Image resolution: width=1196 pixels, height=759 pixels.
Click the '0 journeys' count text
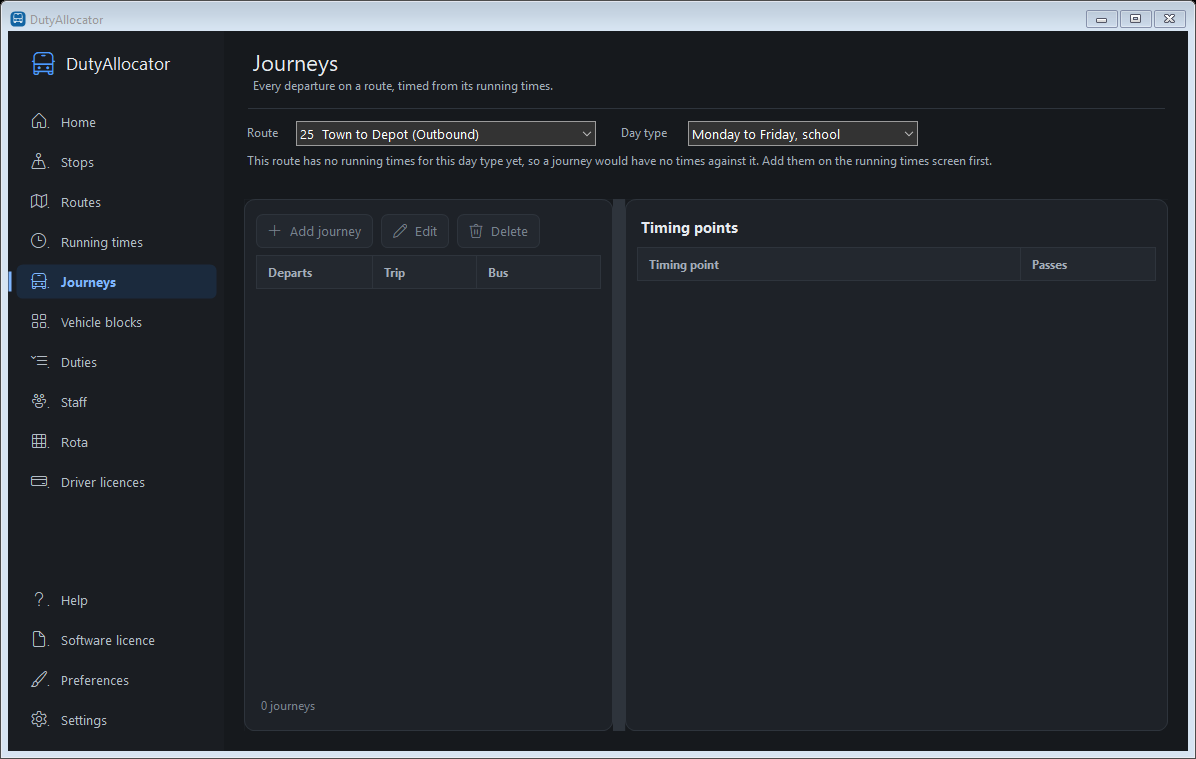click(x=288, y=706)
